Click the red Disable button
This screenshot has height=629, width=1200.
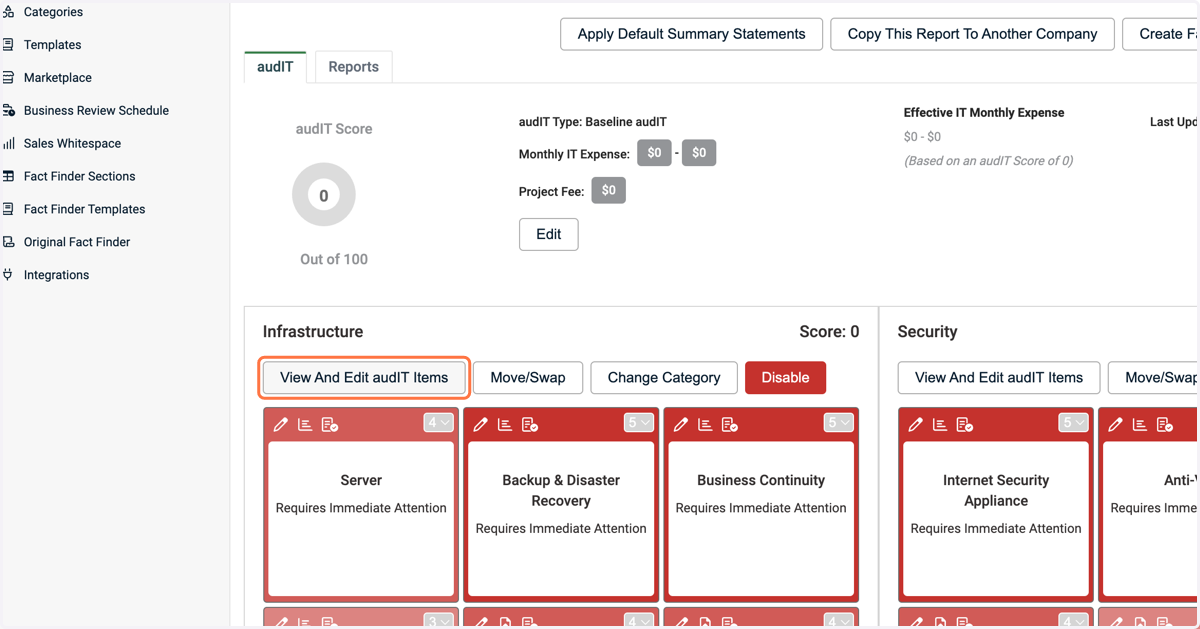(785, 378)
